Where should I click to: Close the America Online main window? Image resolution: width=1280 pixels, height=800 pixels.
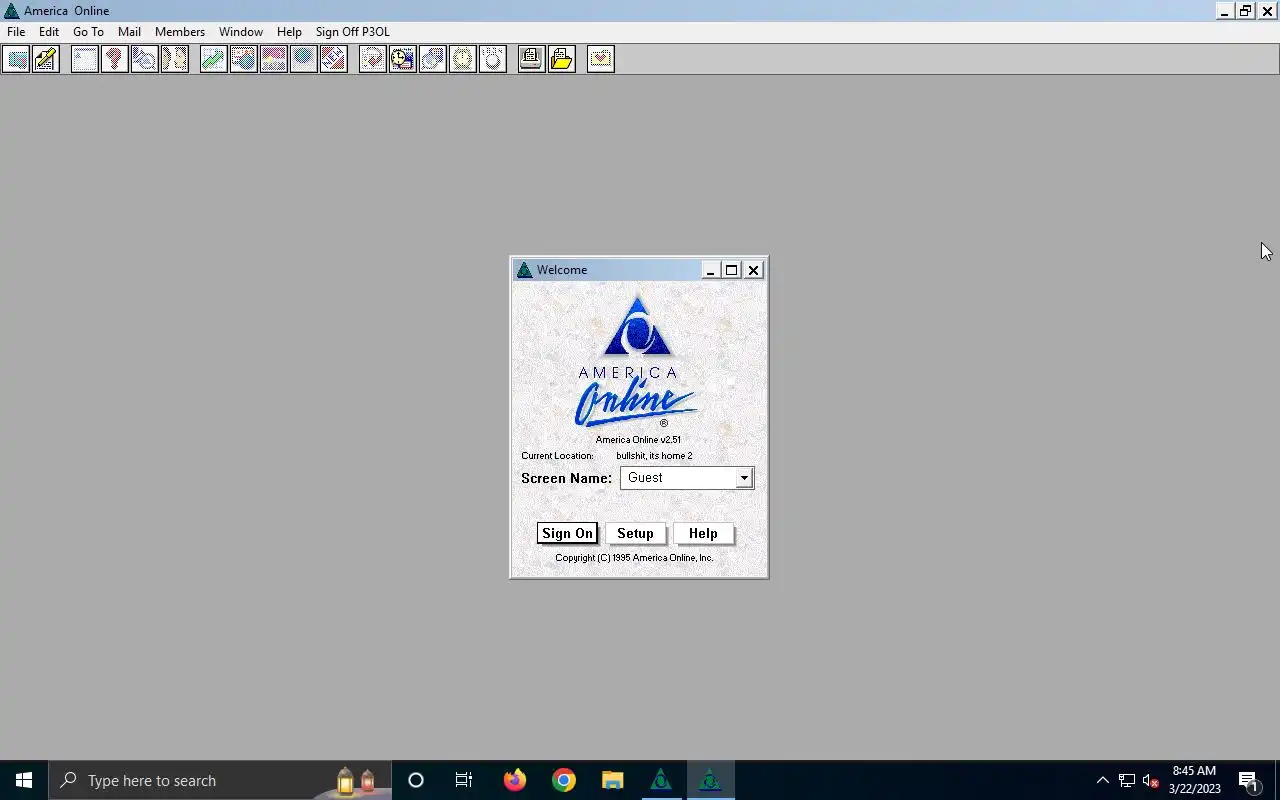1267,11
